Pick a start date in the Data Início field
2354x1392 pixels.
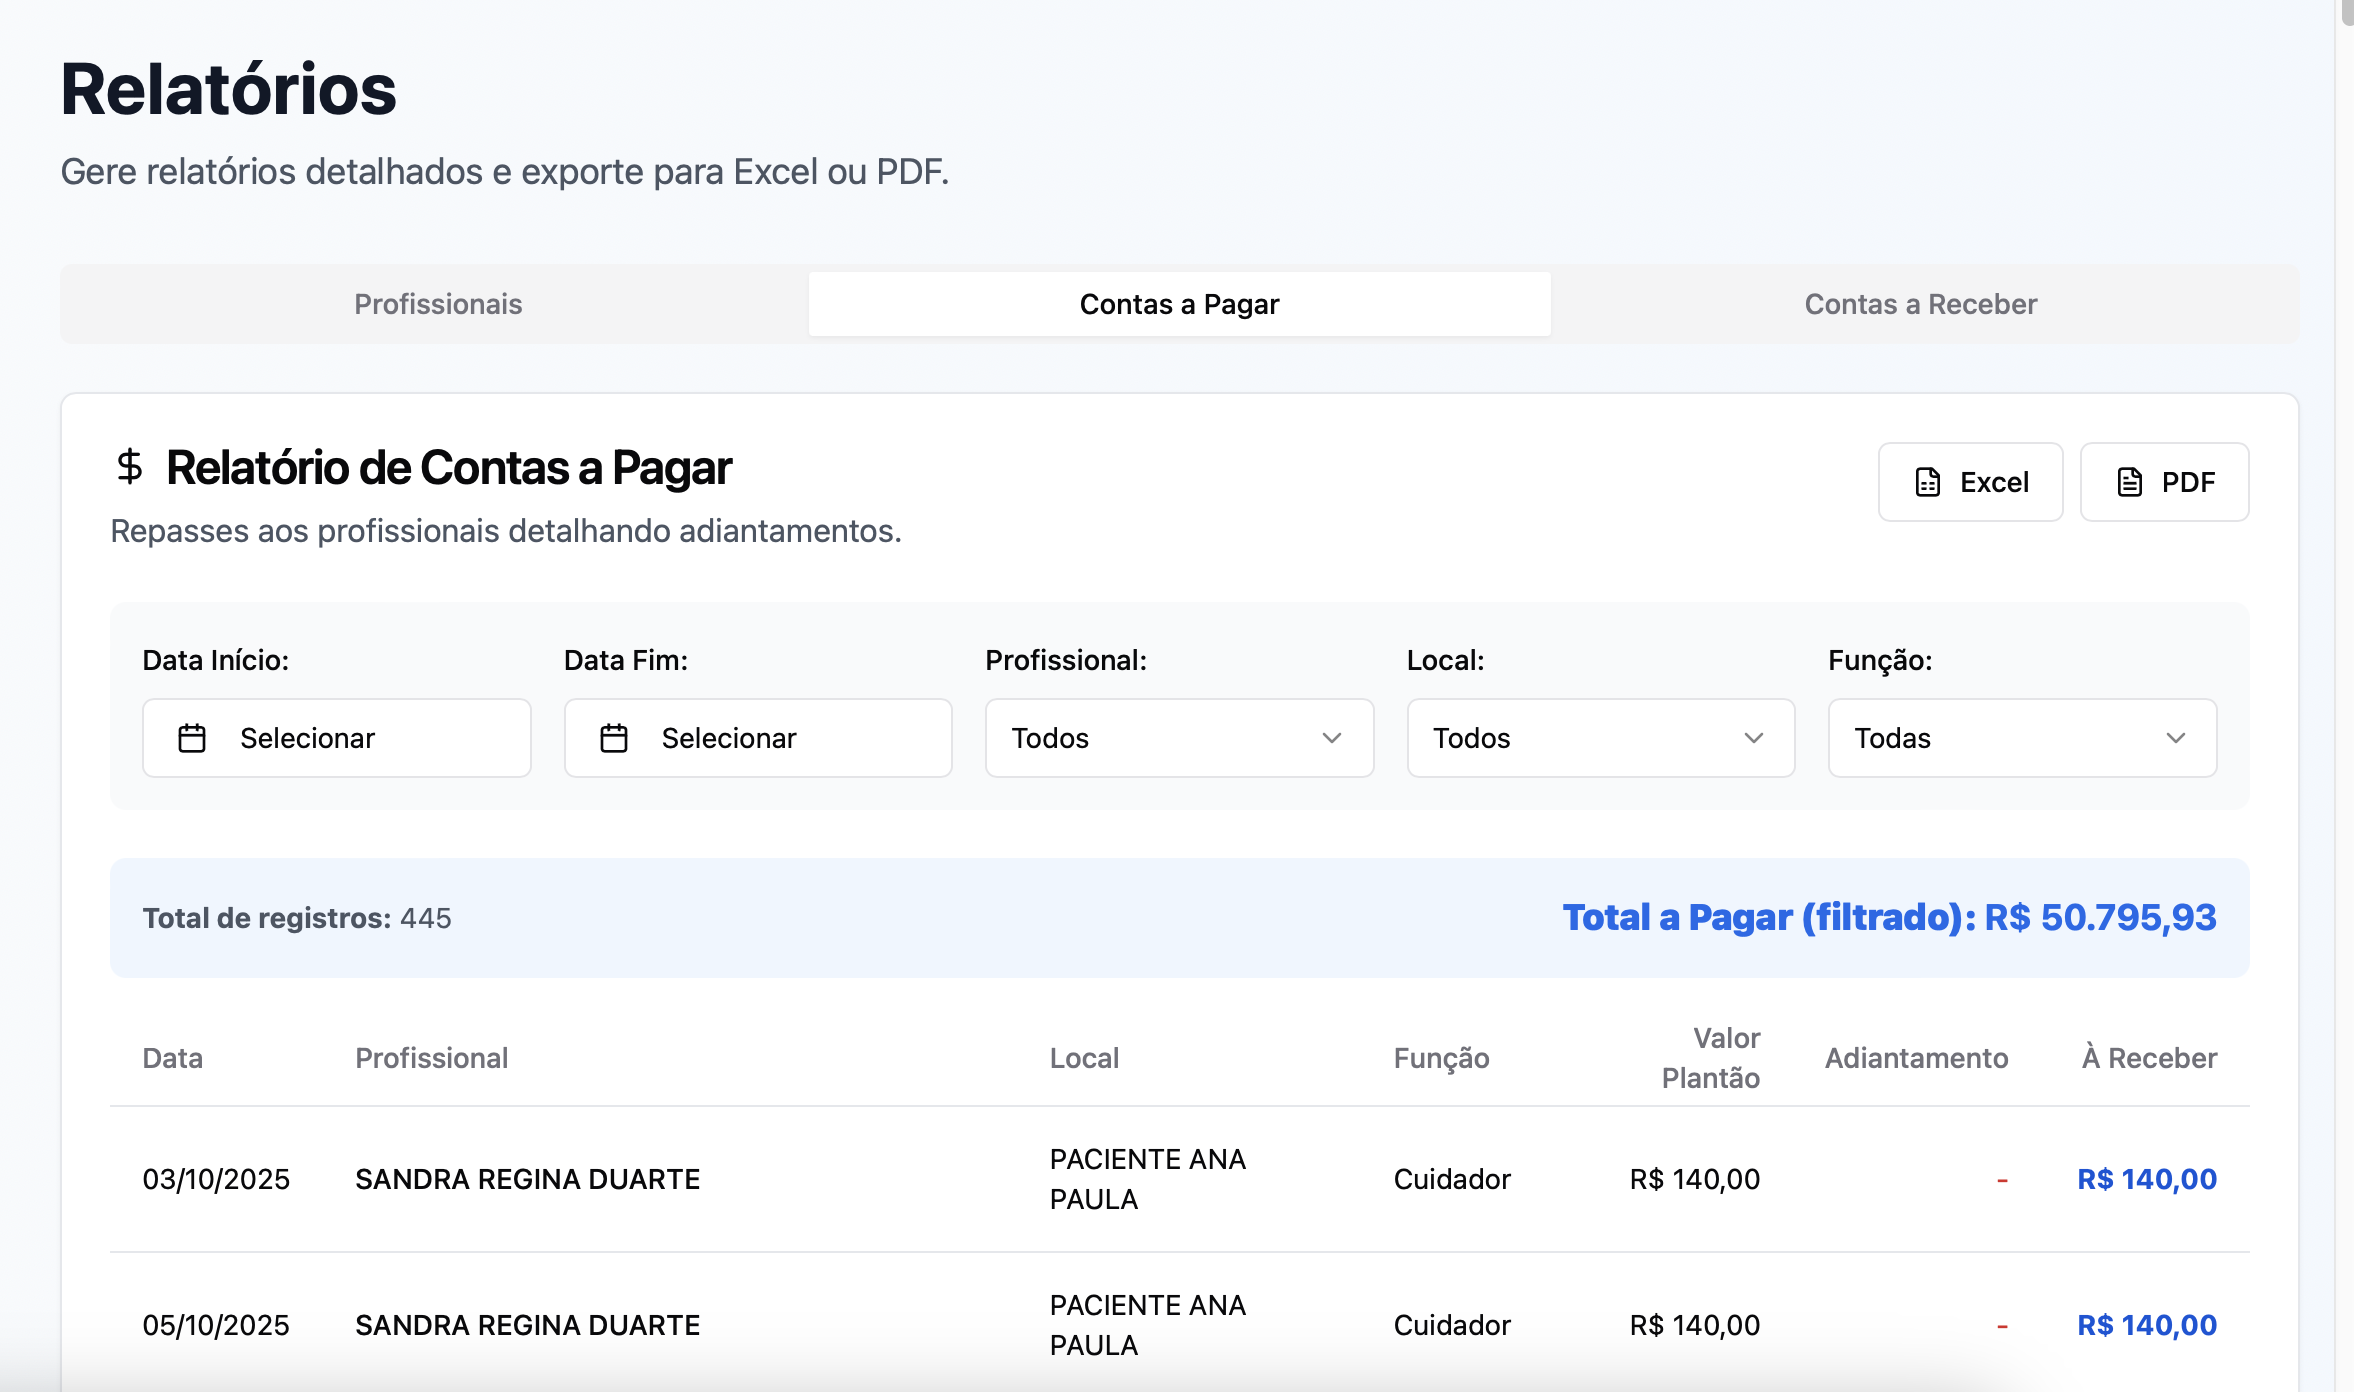tap(336, 738)
